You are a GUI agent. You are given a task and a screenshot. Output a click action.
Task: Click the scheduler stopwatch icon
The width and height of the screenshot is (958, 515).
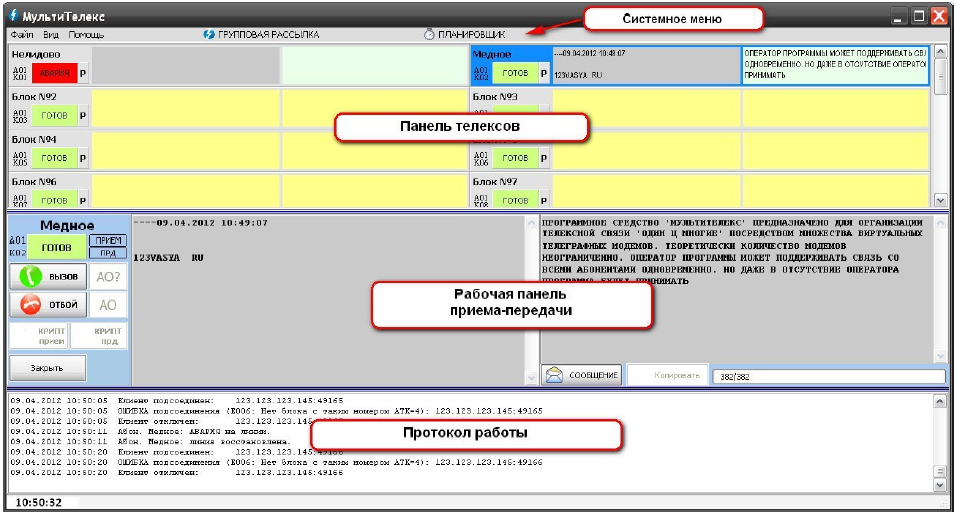pyautogui.click(x=429, y=35)
